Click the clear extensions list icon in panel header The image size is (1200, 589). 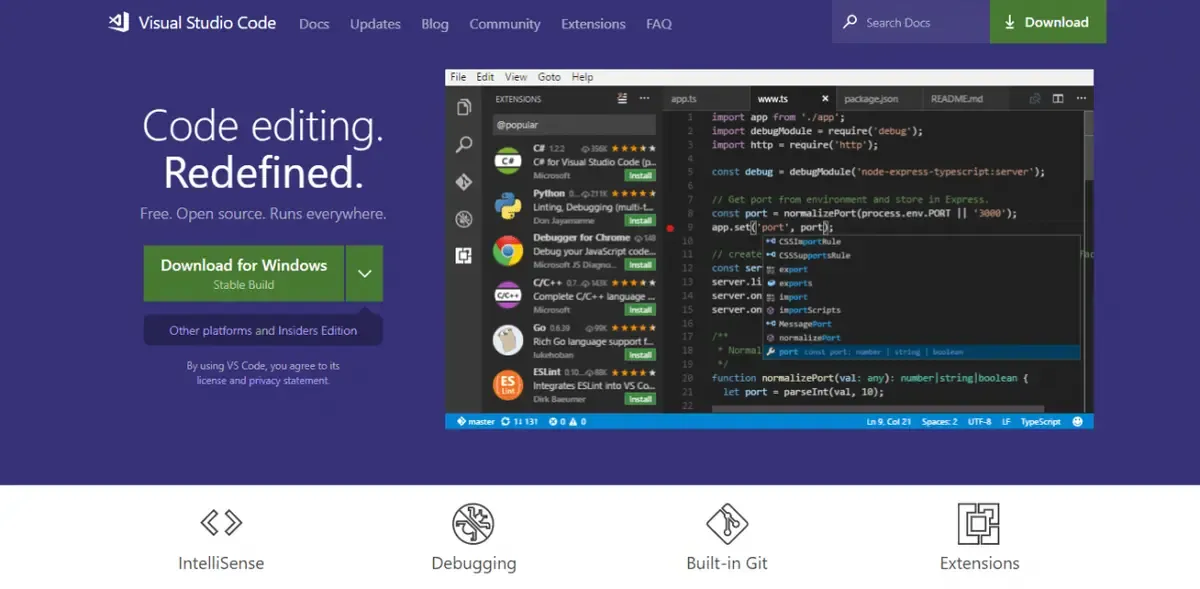tap(620, 99)
